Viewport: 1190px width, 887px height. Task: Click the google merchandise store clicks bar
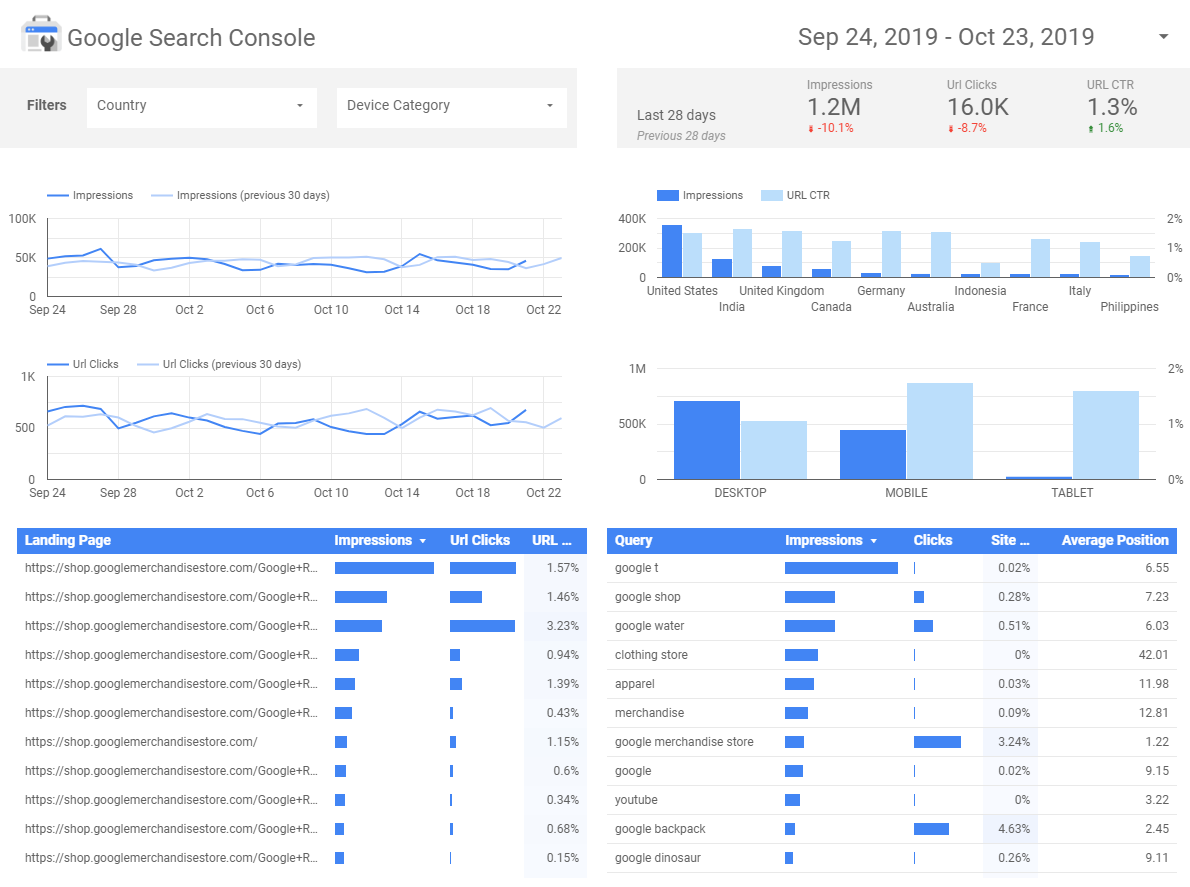[x=937, y=741]
